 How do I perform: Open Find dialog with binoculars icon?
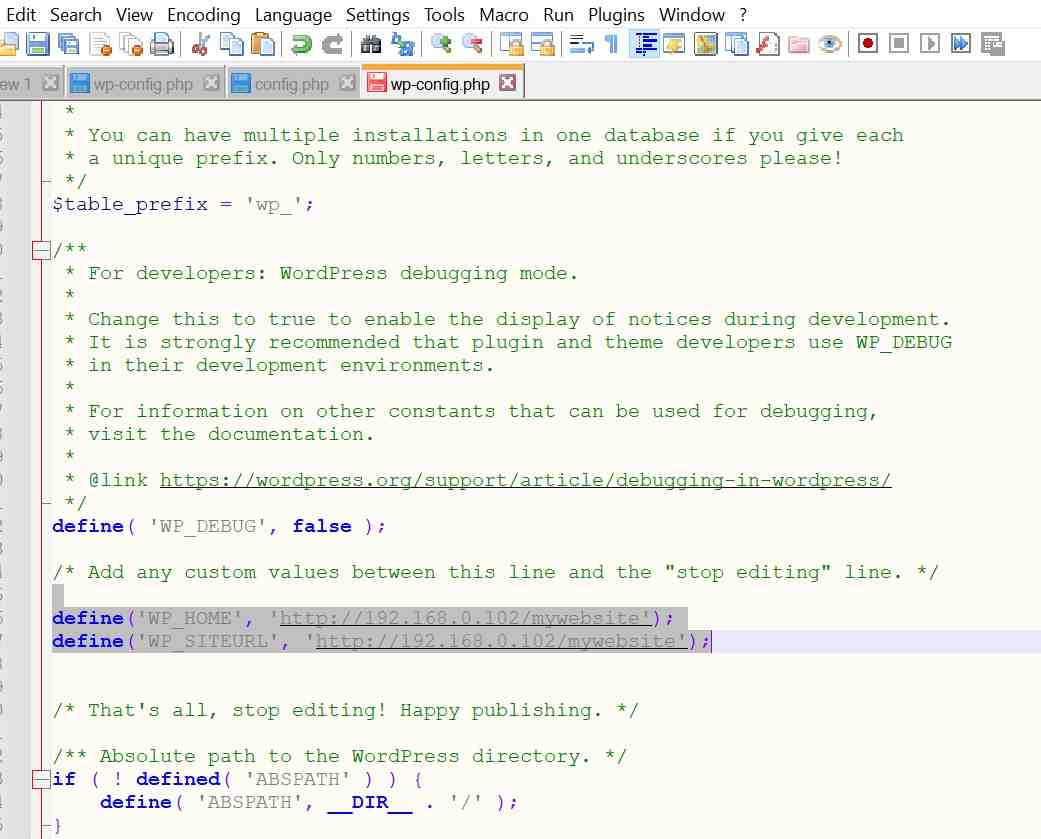point(370,44)
